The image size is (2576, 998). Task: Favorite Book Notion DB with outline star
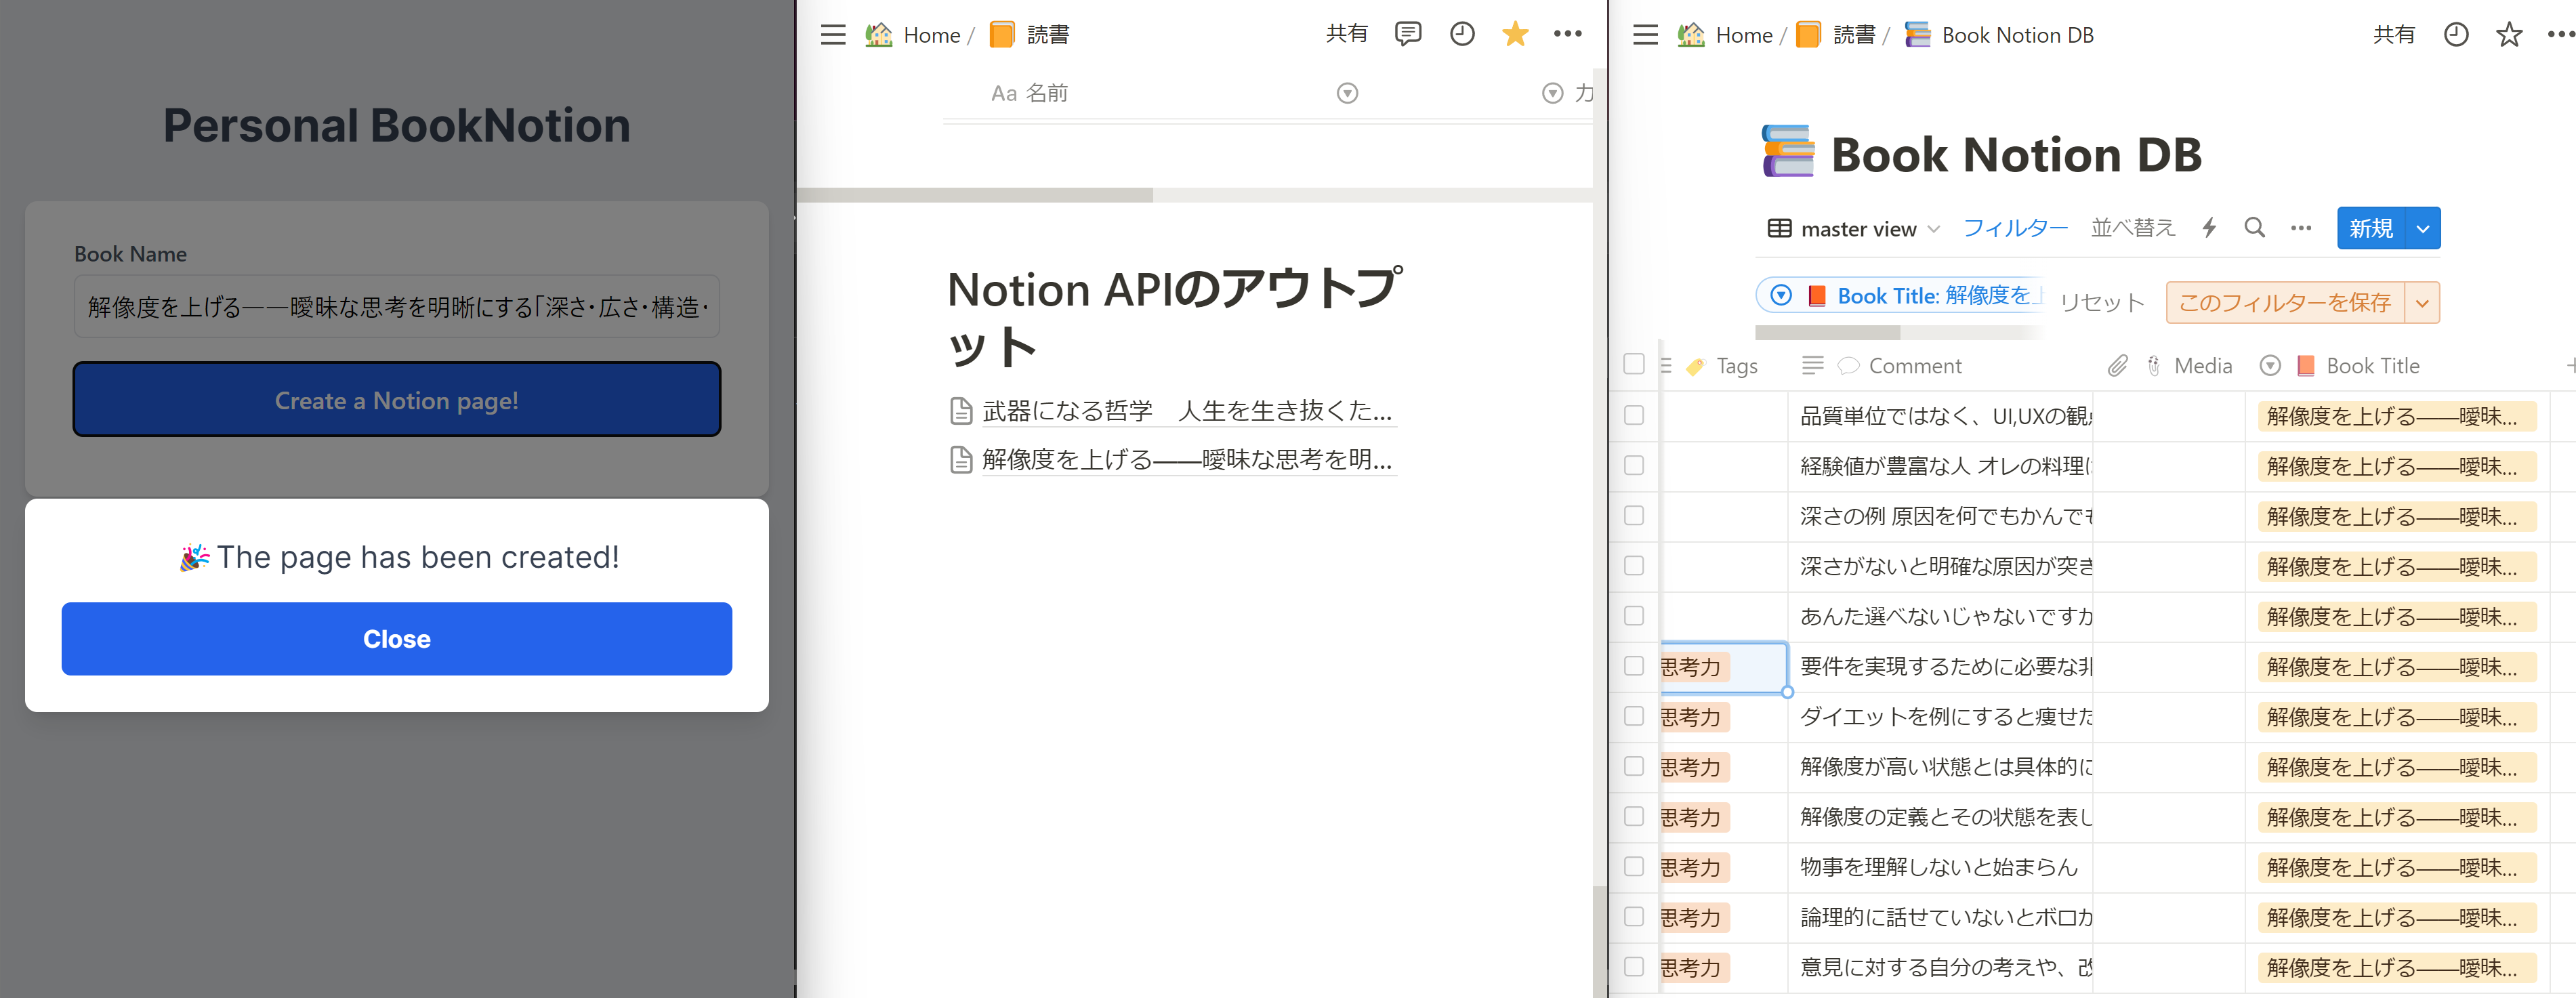pyautogui.click(x=2508, y=36)
